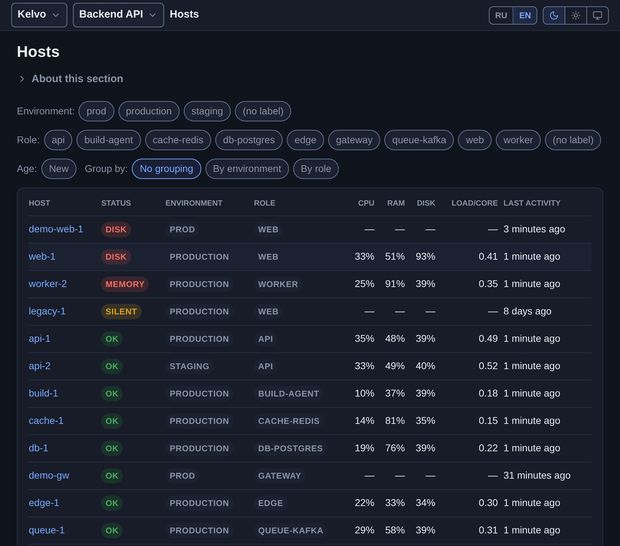Click OK status badge for api-1

click(x=112, y=339)
